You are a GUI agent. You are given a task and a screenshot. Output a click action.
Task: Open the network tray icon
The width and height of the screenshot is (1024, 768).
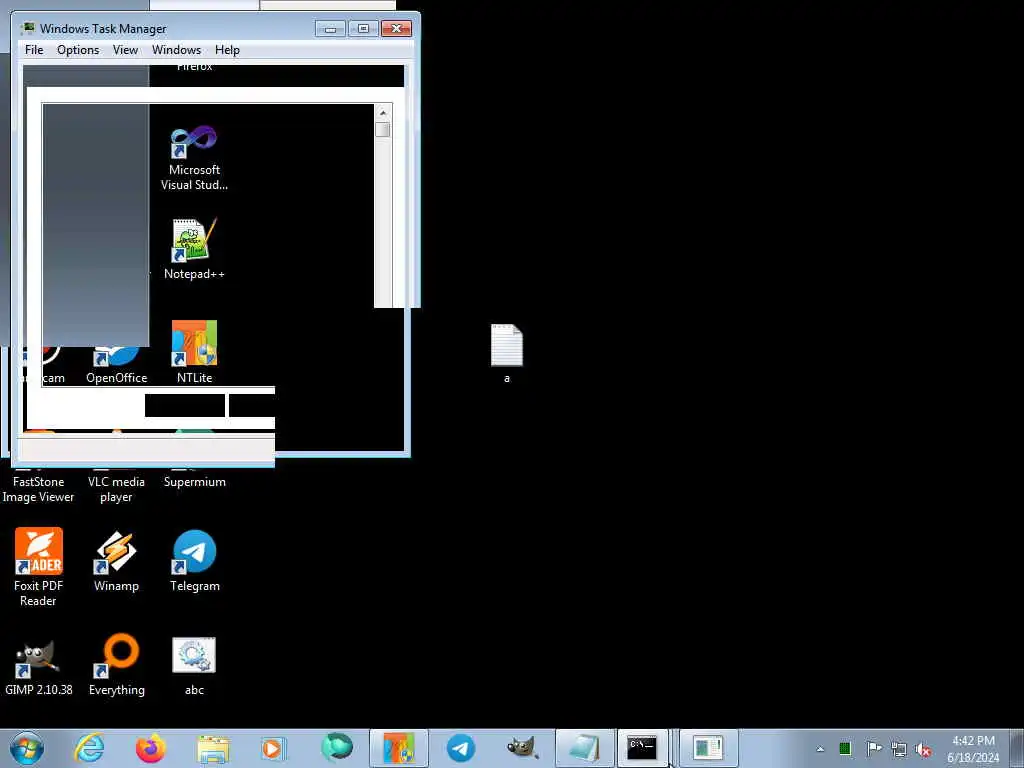coord(899,749)
